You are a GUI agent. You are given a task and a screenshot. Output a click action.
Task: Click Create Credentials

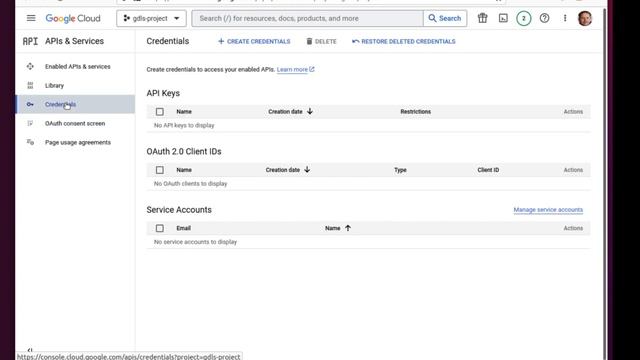(x=254, y=42)
